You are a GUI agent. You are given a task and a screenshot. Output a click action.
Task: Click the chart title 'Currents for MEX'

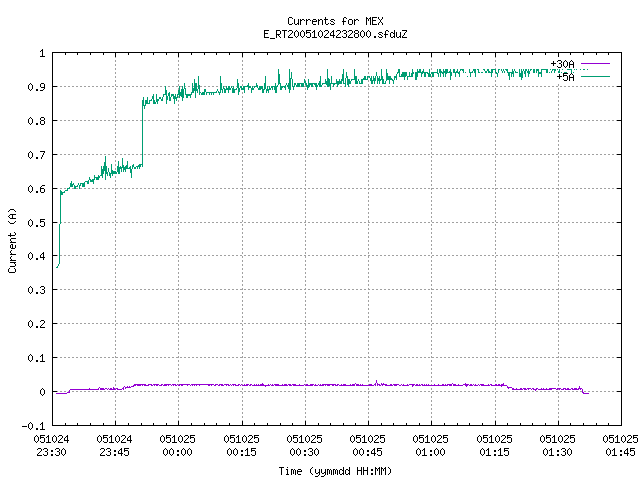[x=335, y=21]
